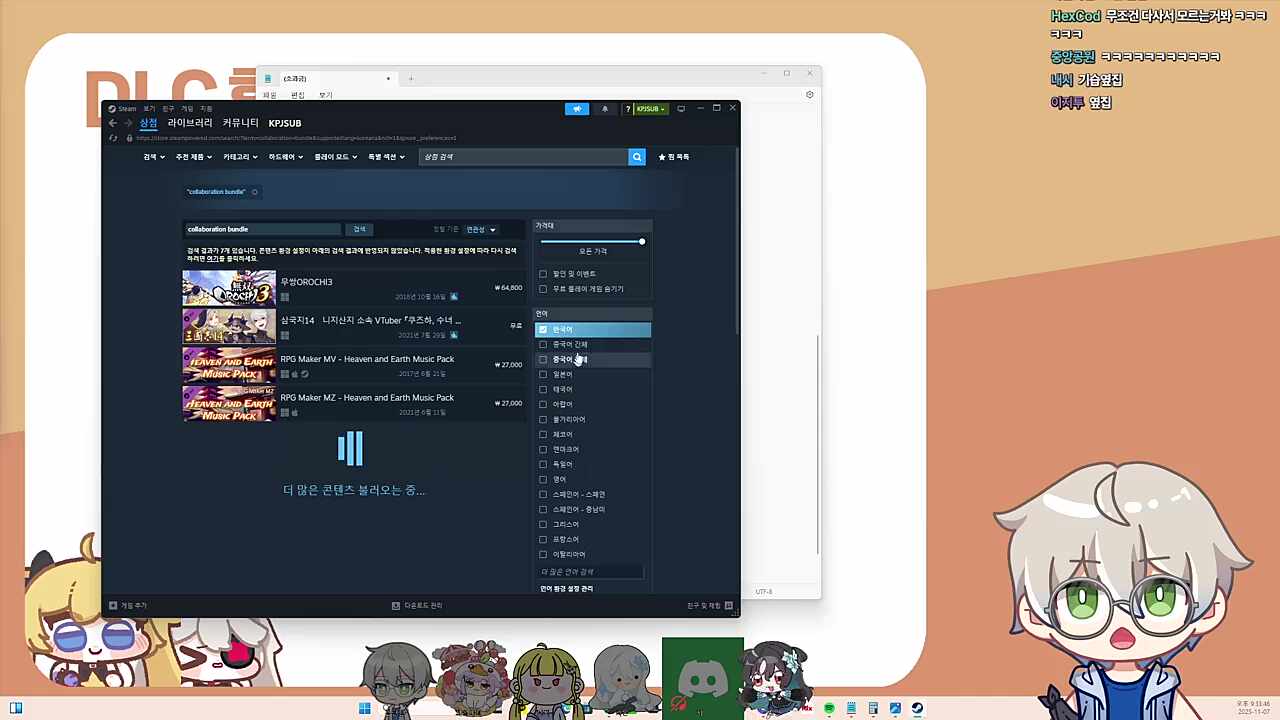Click the 검색 button beside the term box
The image size is (1280, 720).
tap(359, 229)
